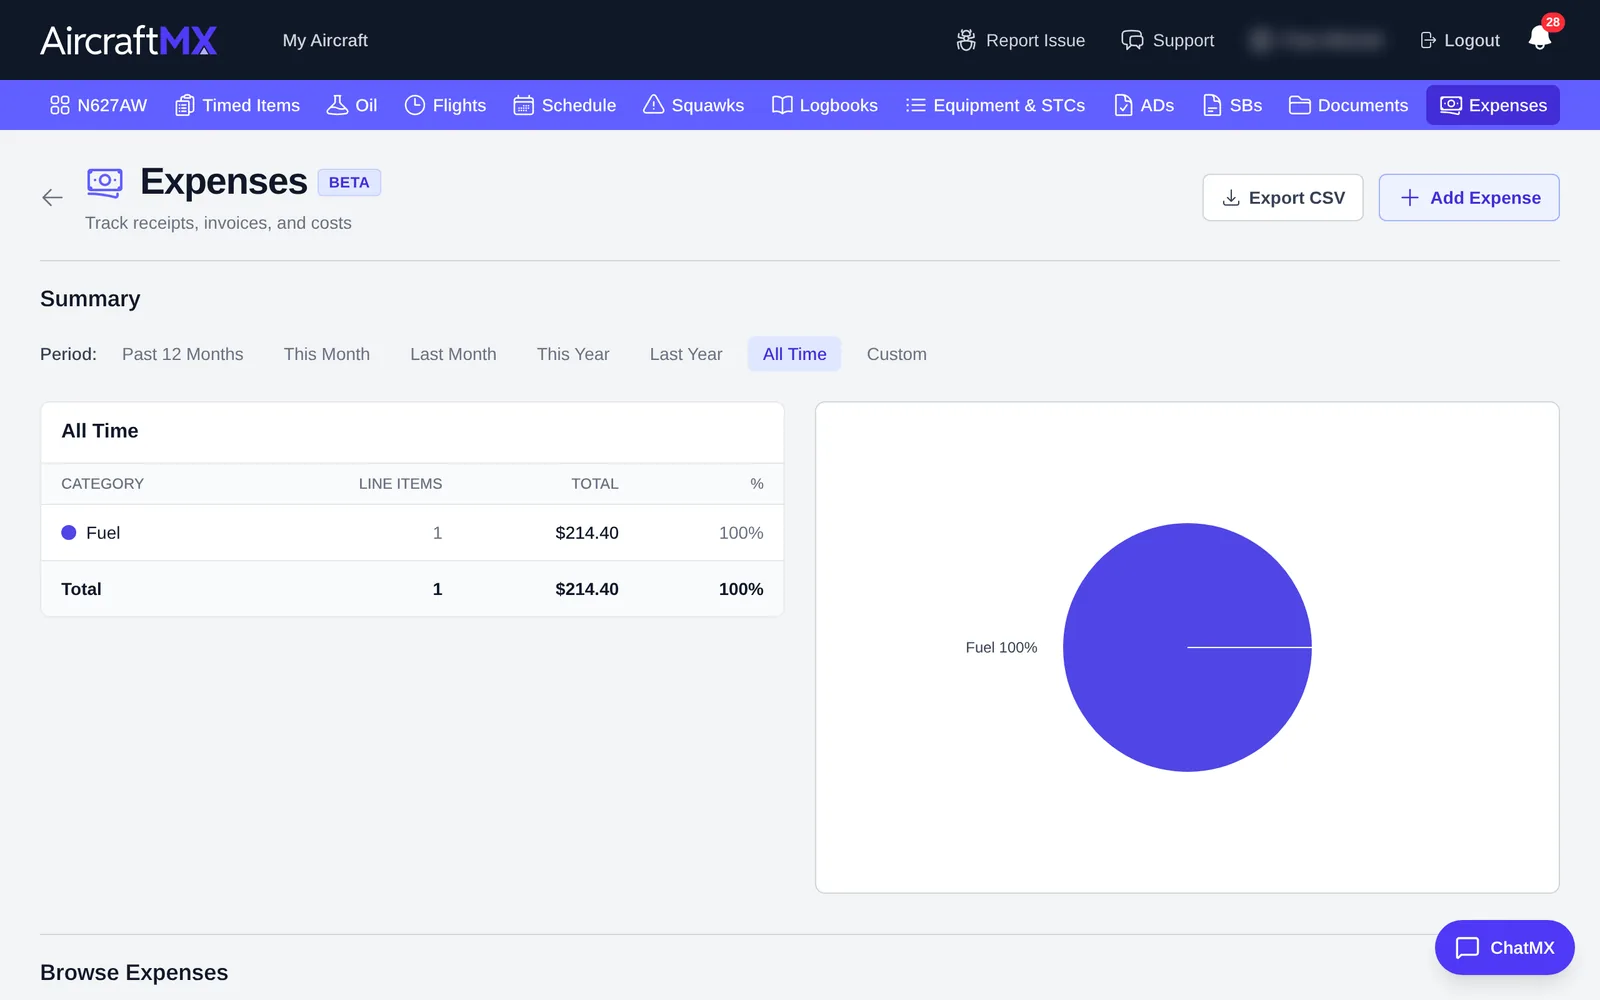Click the SBs document icon
Screen dimensions: 1600x1000
coord(1212,105)
